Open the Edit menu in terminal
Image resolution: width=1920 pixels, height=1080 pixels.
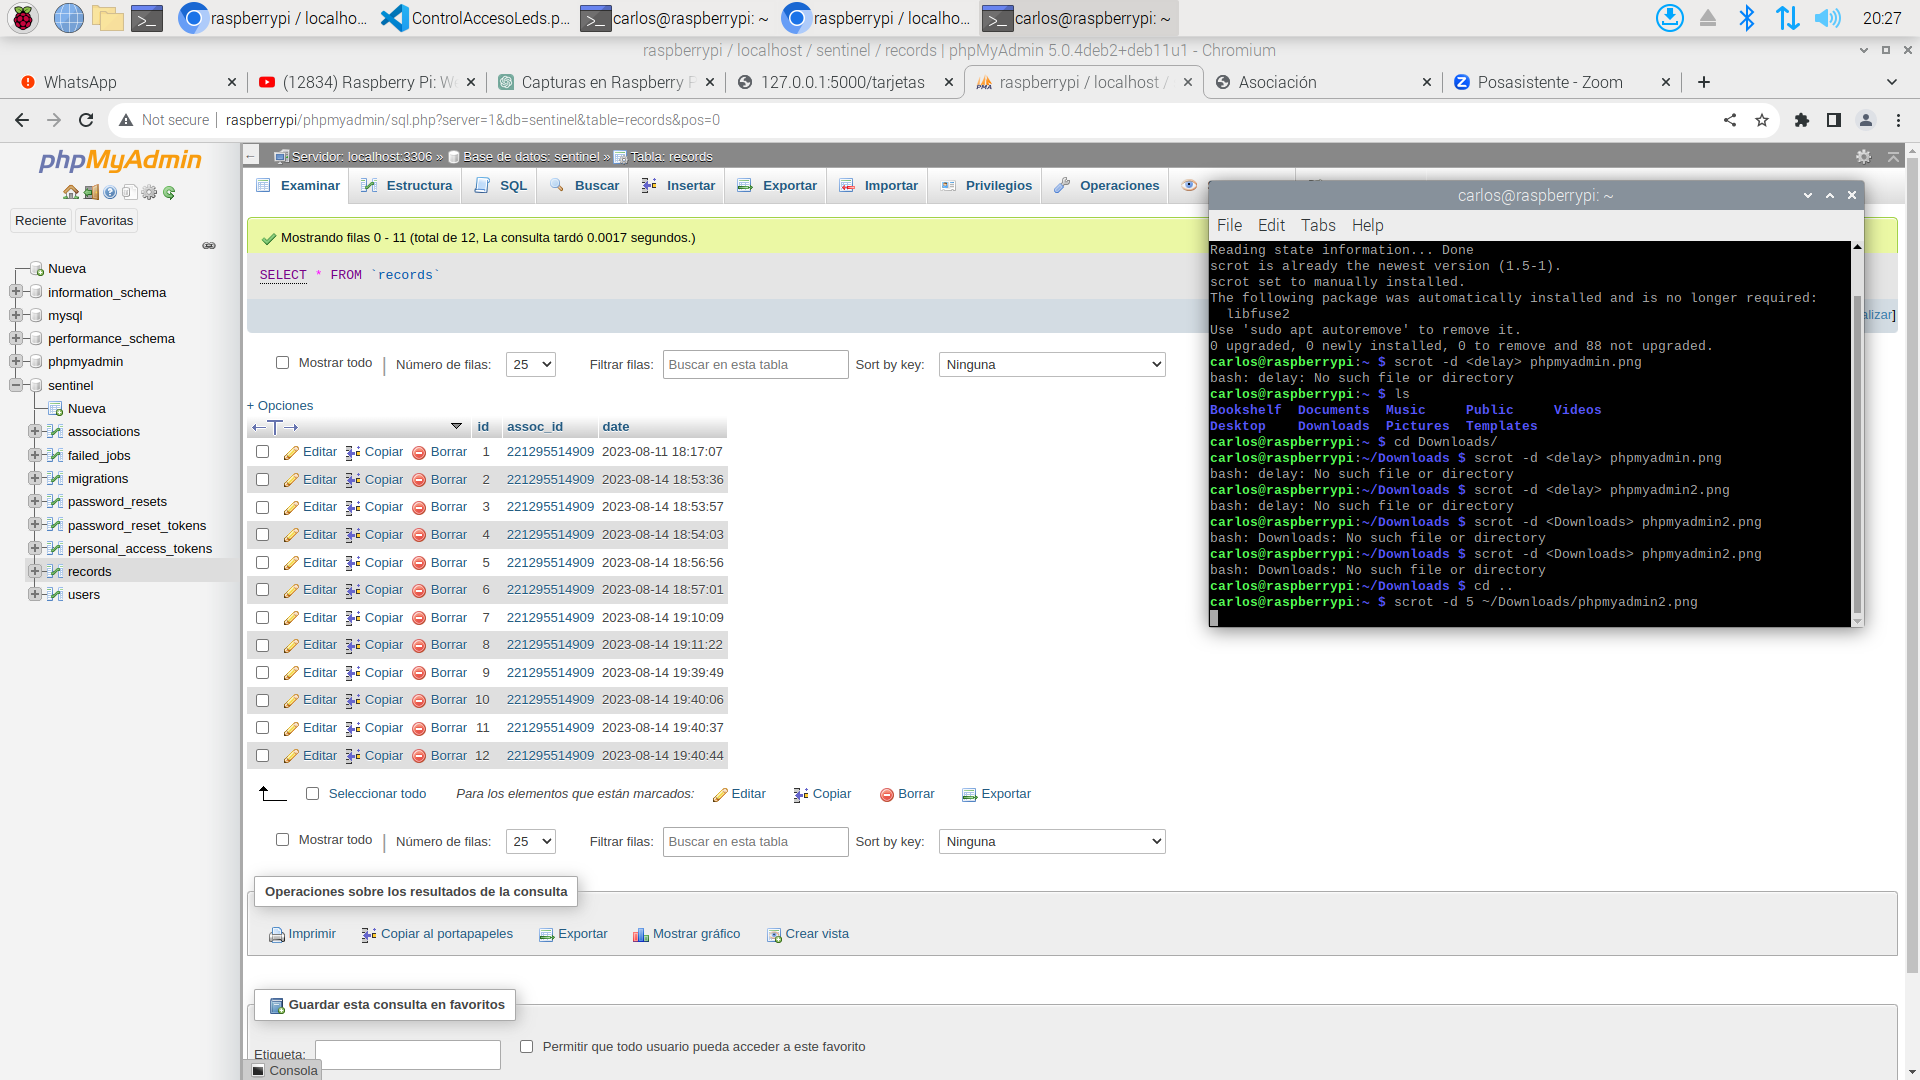[x=1271, y=226]
